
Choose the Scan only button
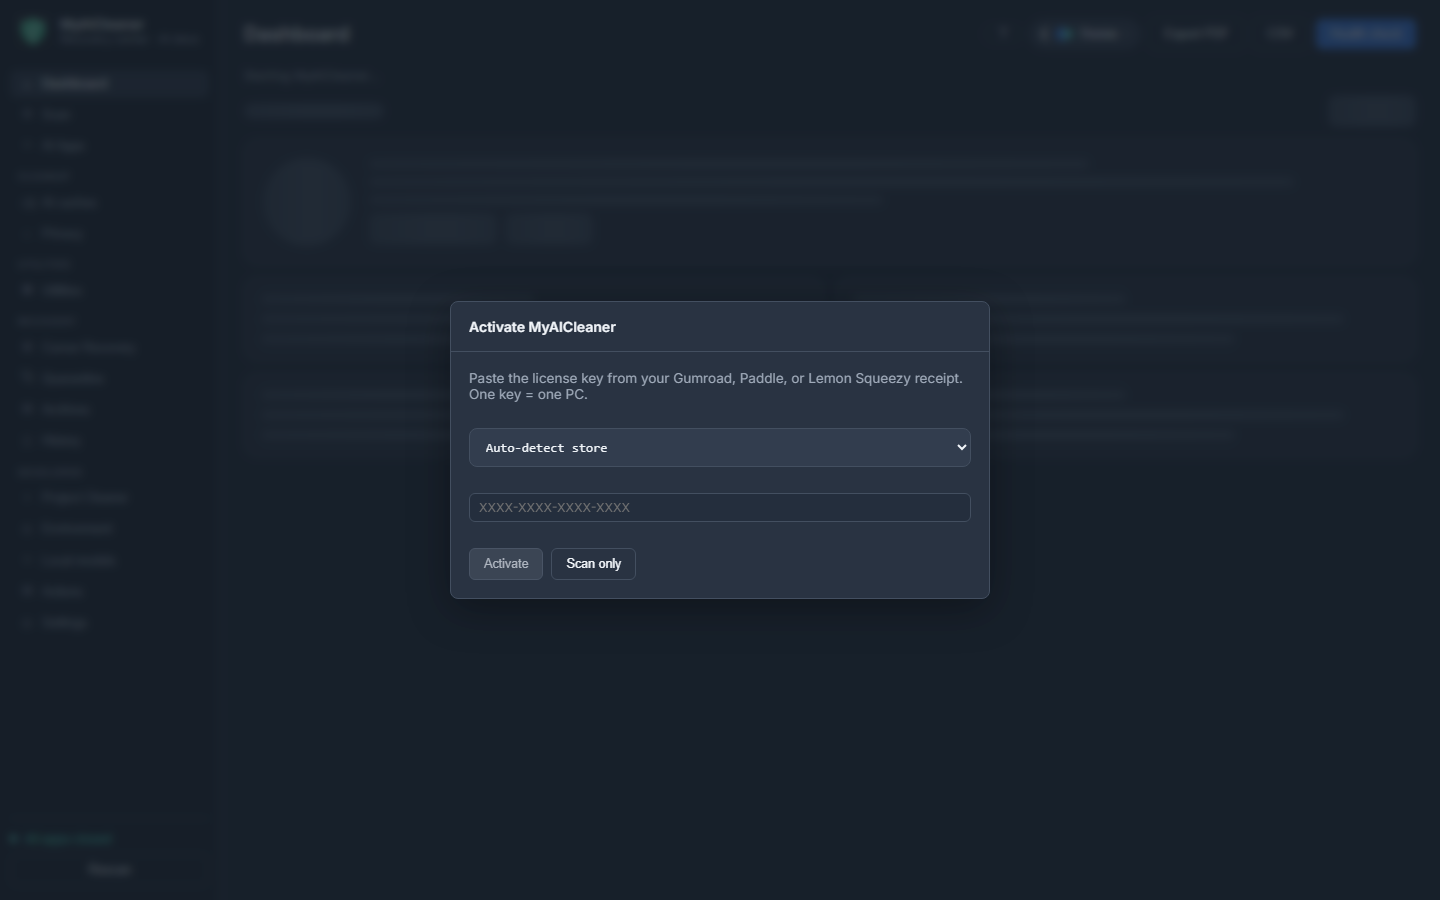click(593, 564)
